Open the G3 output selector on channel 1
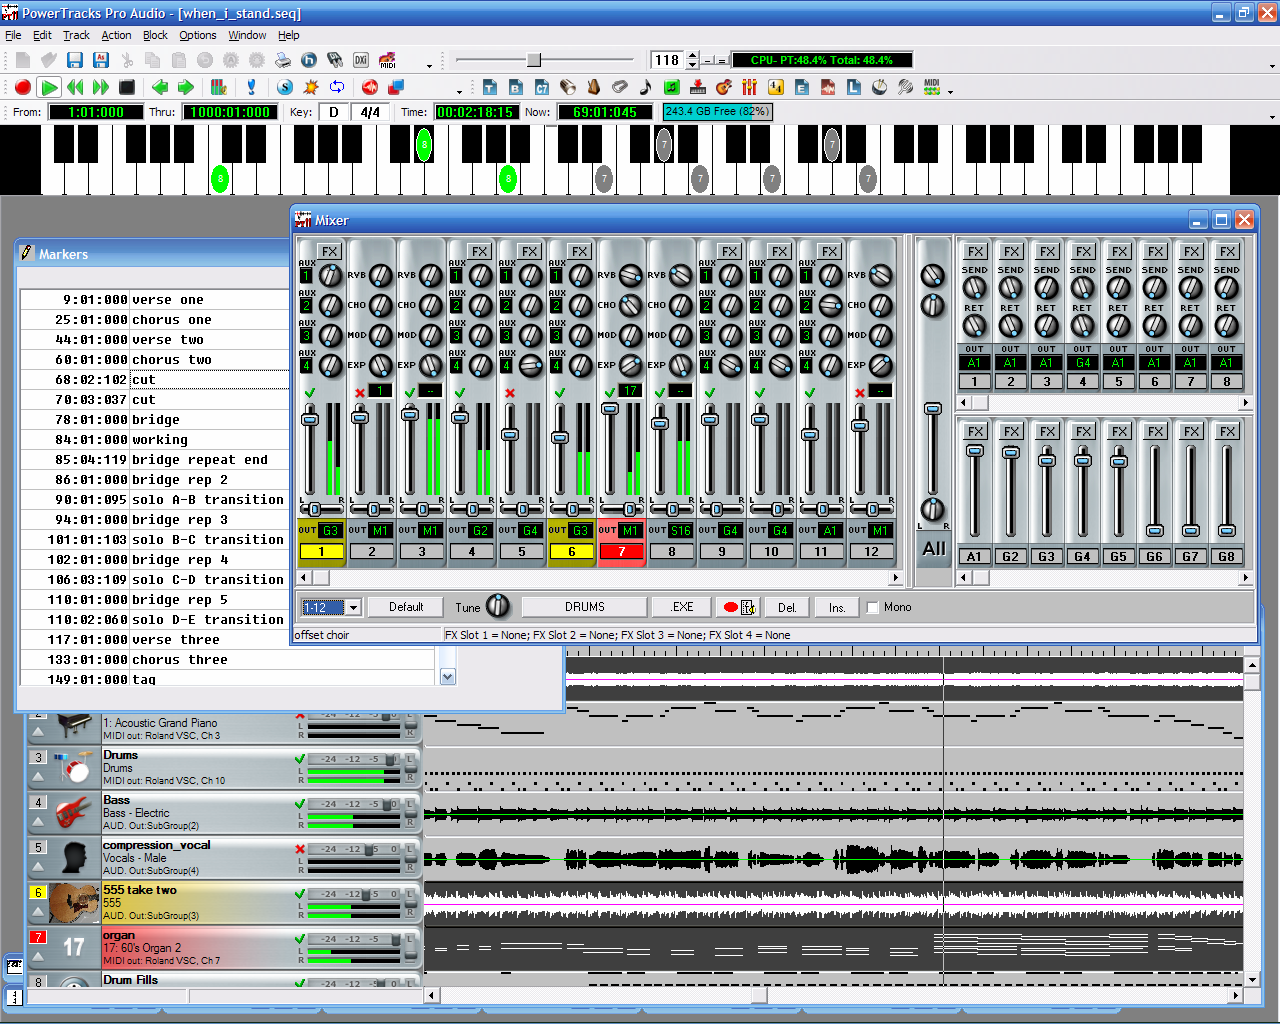 pos(330,530)
